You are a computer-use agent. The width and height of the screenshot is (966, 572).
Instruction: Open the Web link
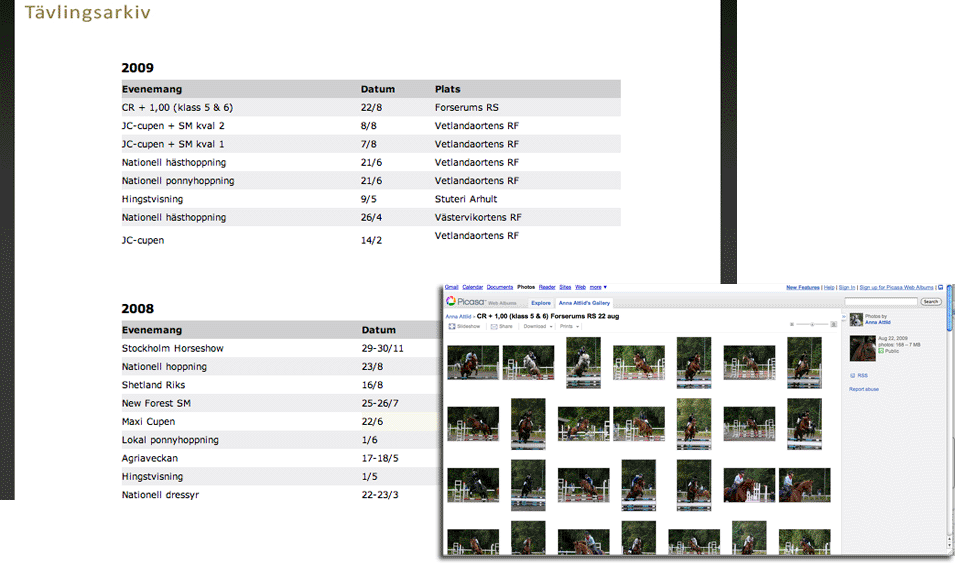tap(580, 287)
